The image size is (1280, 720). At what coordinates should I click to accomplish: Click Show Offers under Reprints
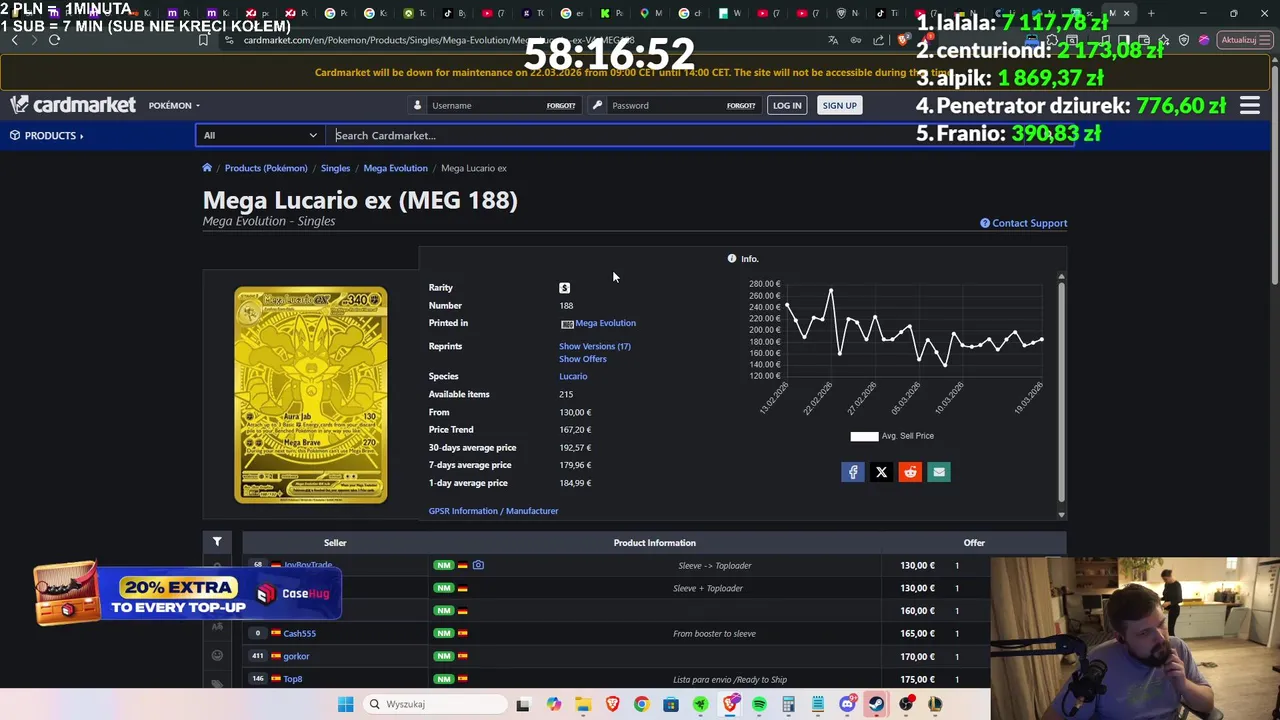point(583,359)
